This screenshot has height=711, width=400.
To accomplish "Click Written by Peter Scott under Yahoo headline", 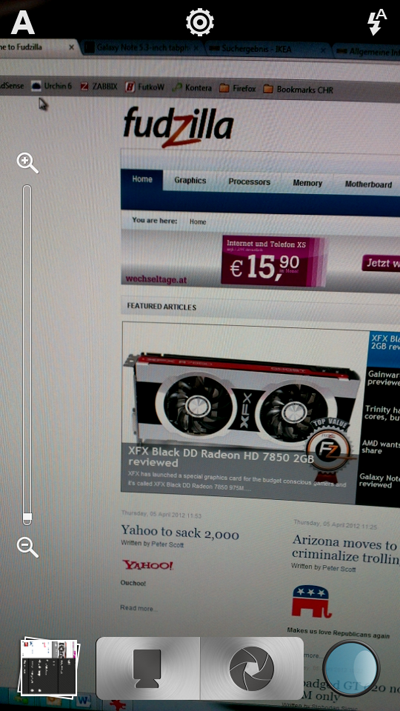I will [x=152, y=545].
